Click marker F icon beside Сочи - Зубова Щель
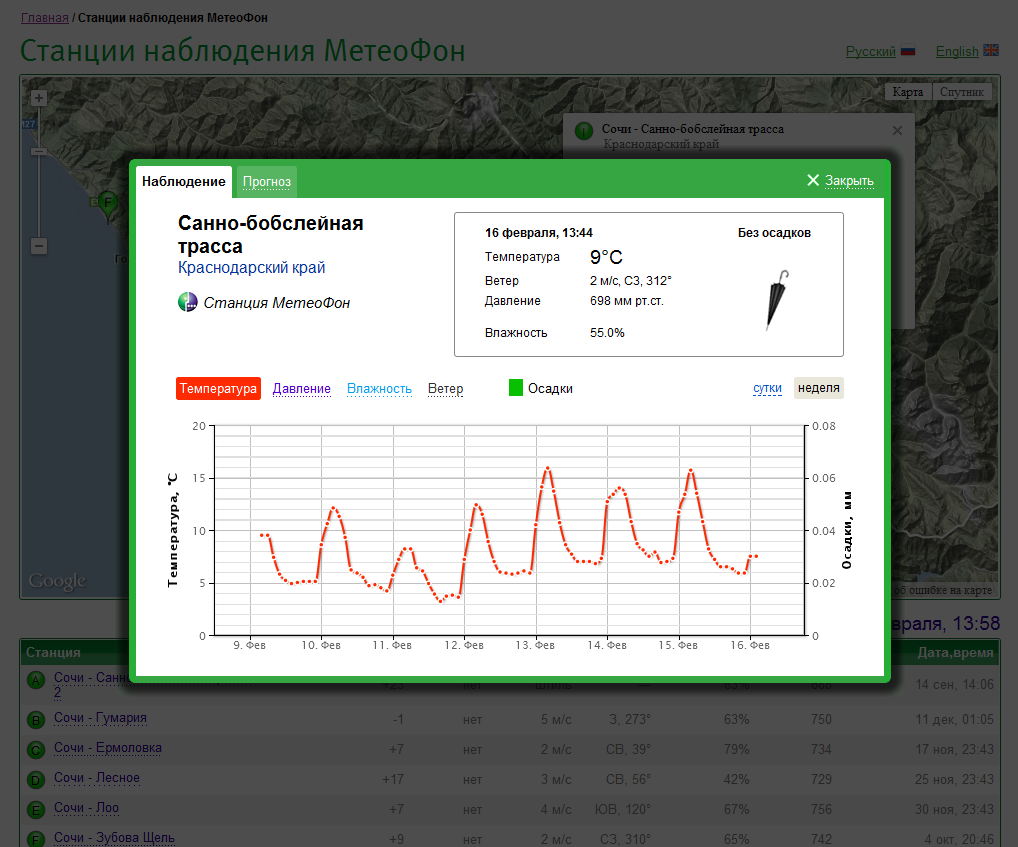Screen dimensions: 1018x847 [x=36, y=839]
